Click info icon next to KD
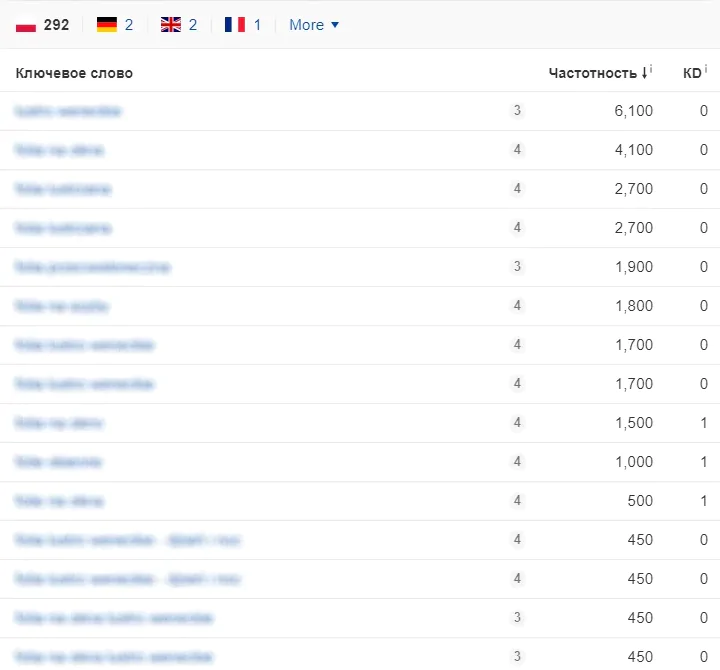Image resolution: width=720 pixels, height=670 pixels. 706,70
